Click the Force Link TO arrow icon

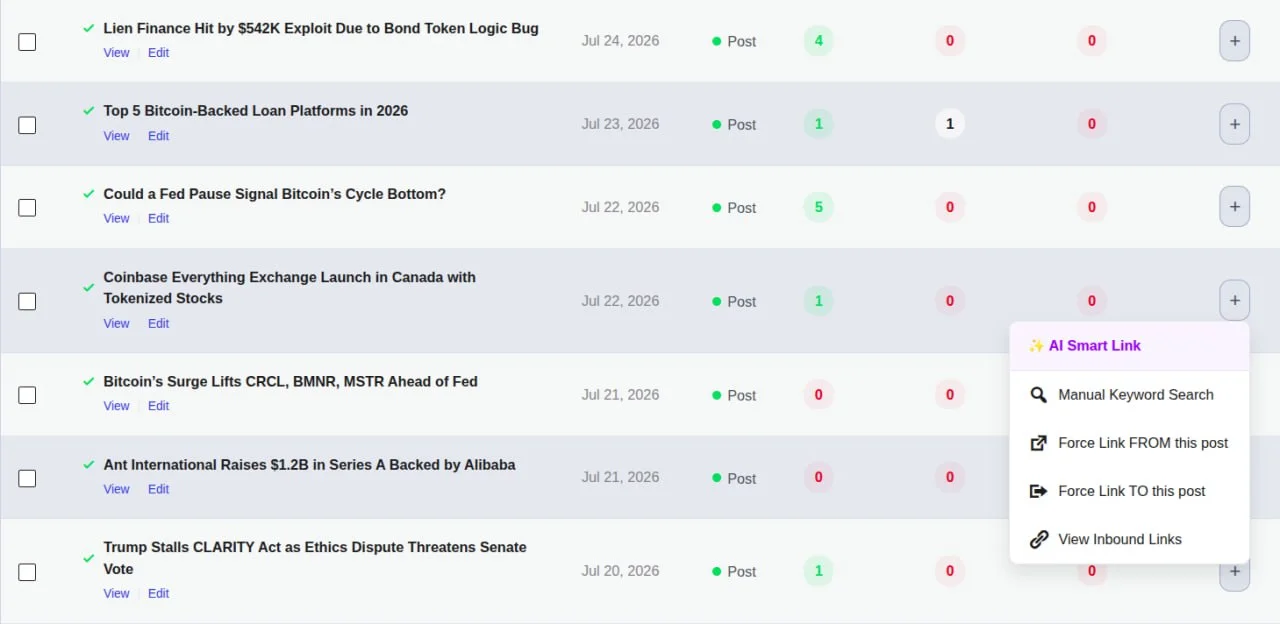[1039, 491]
